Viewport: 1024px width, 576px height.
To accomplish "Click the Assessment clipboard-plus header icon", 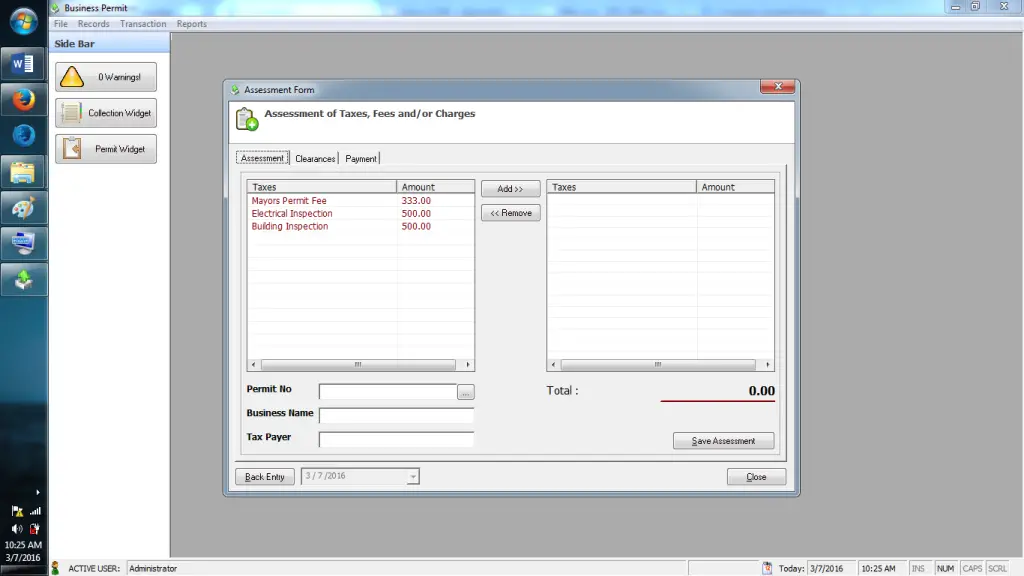I will coord(247,119).
